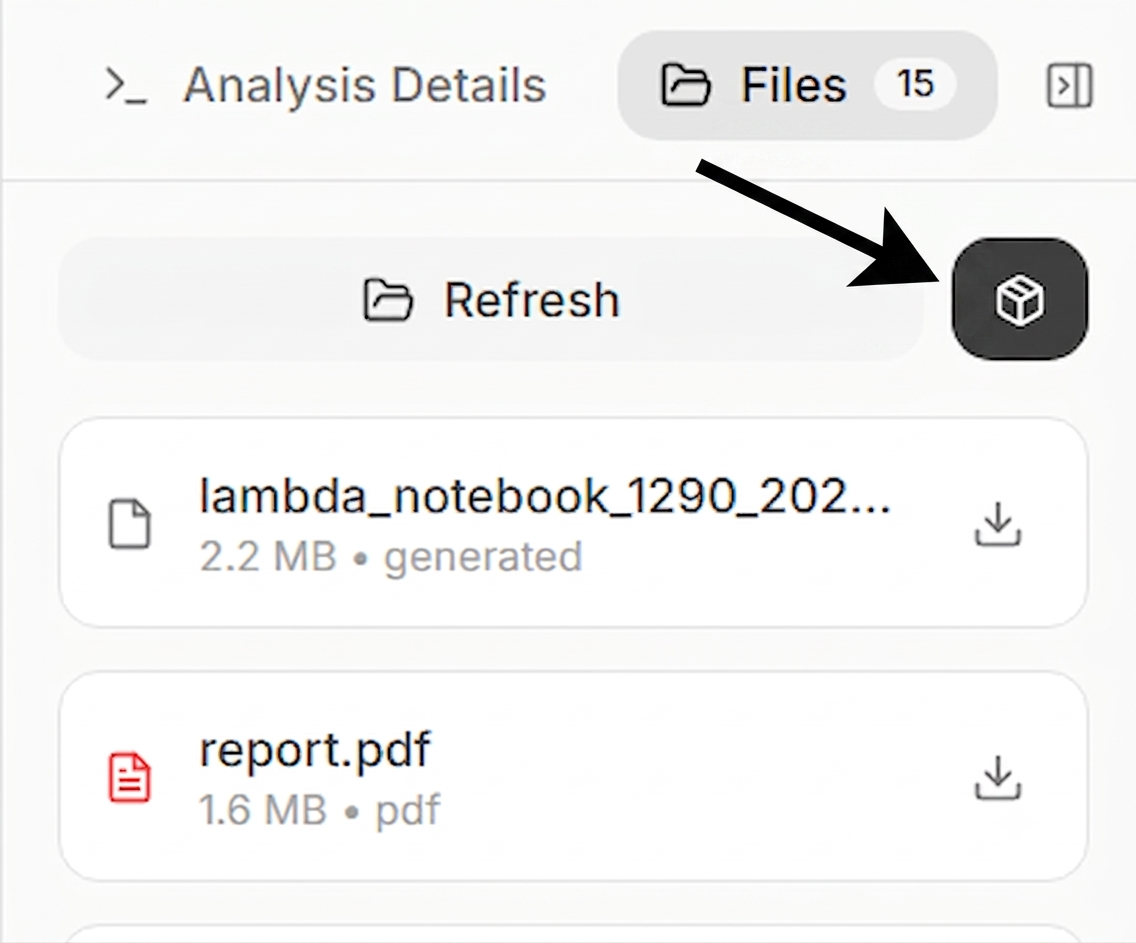The width and height of the screenshot is (1136, 943).
Task: Click the folder icon in Files tab
Action: [685, 85]
